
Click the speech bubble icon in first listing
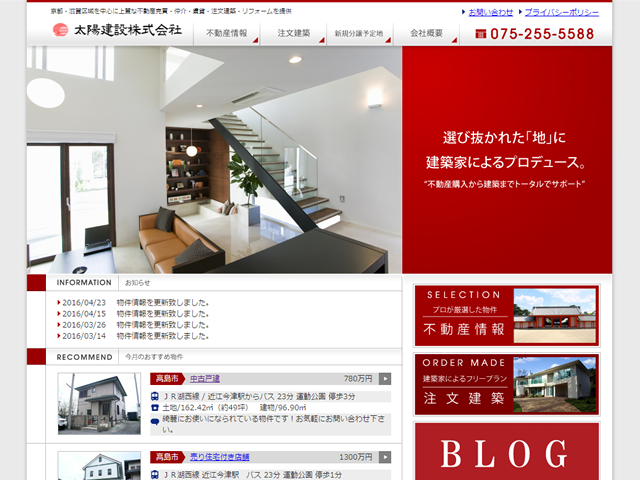[x=155, y=420]
